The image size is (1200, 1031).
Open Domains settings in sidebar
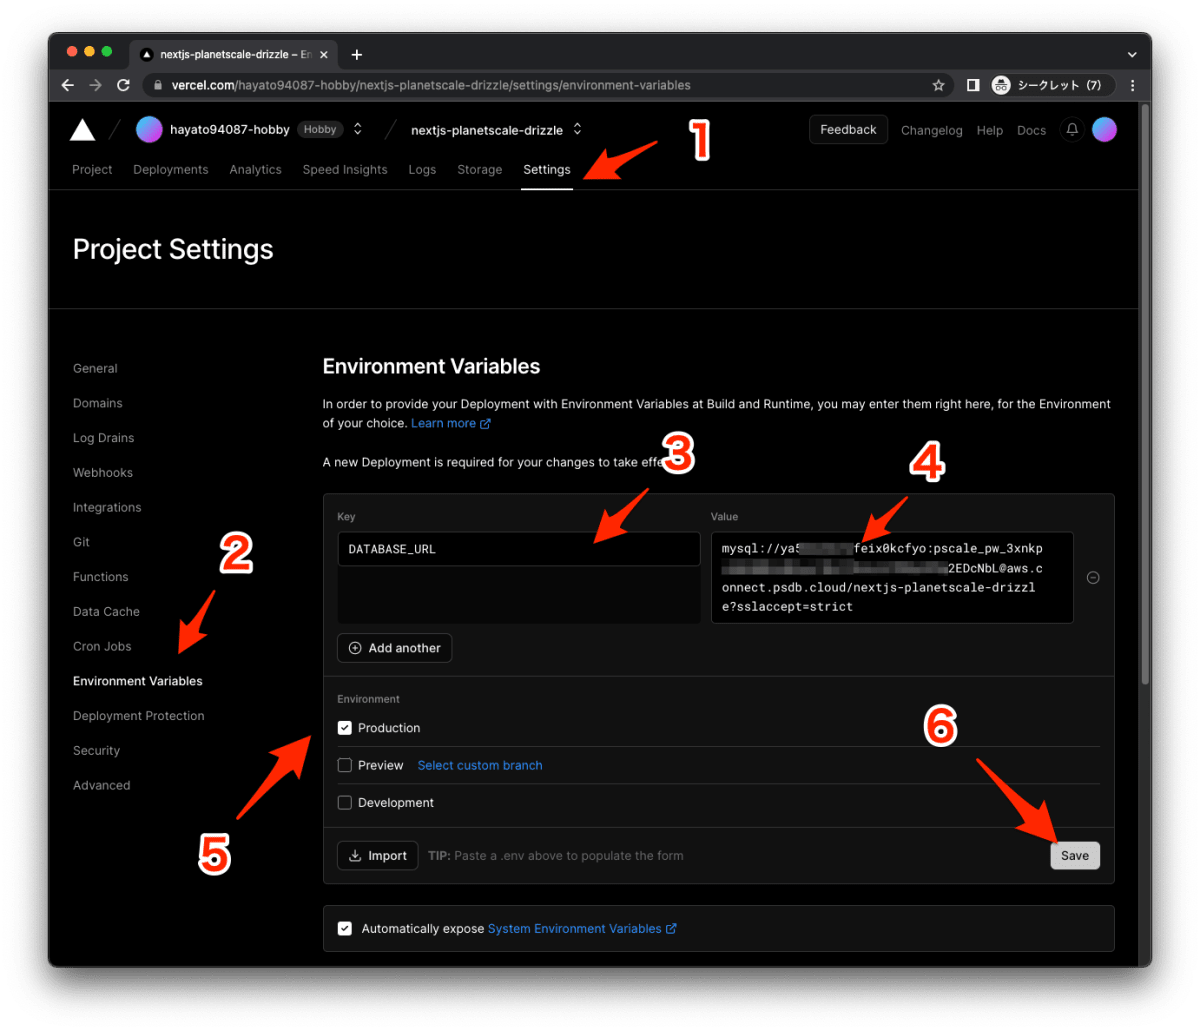click(98, 403)
